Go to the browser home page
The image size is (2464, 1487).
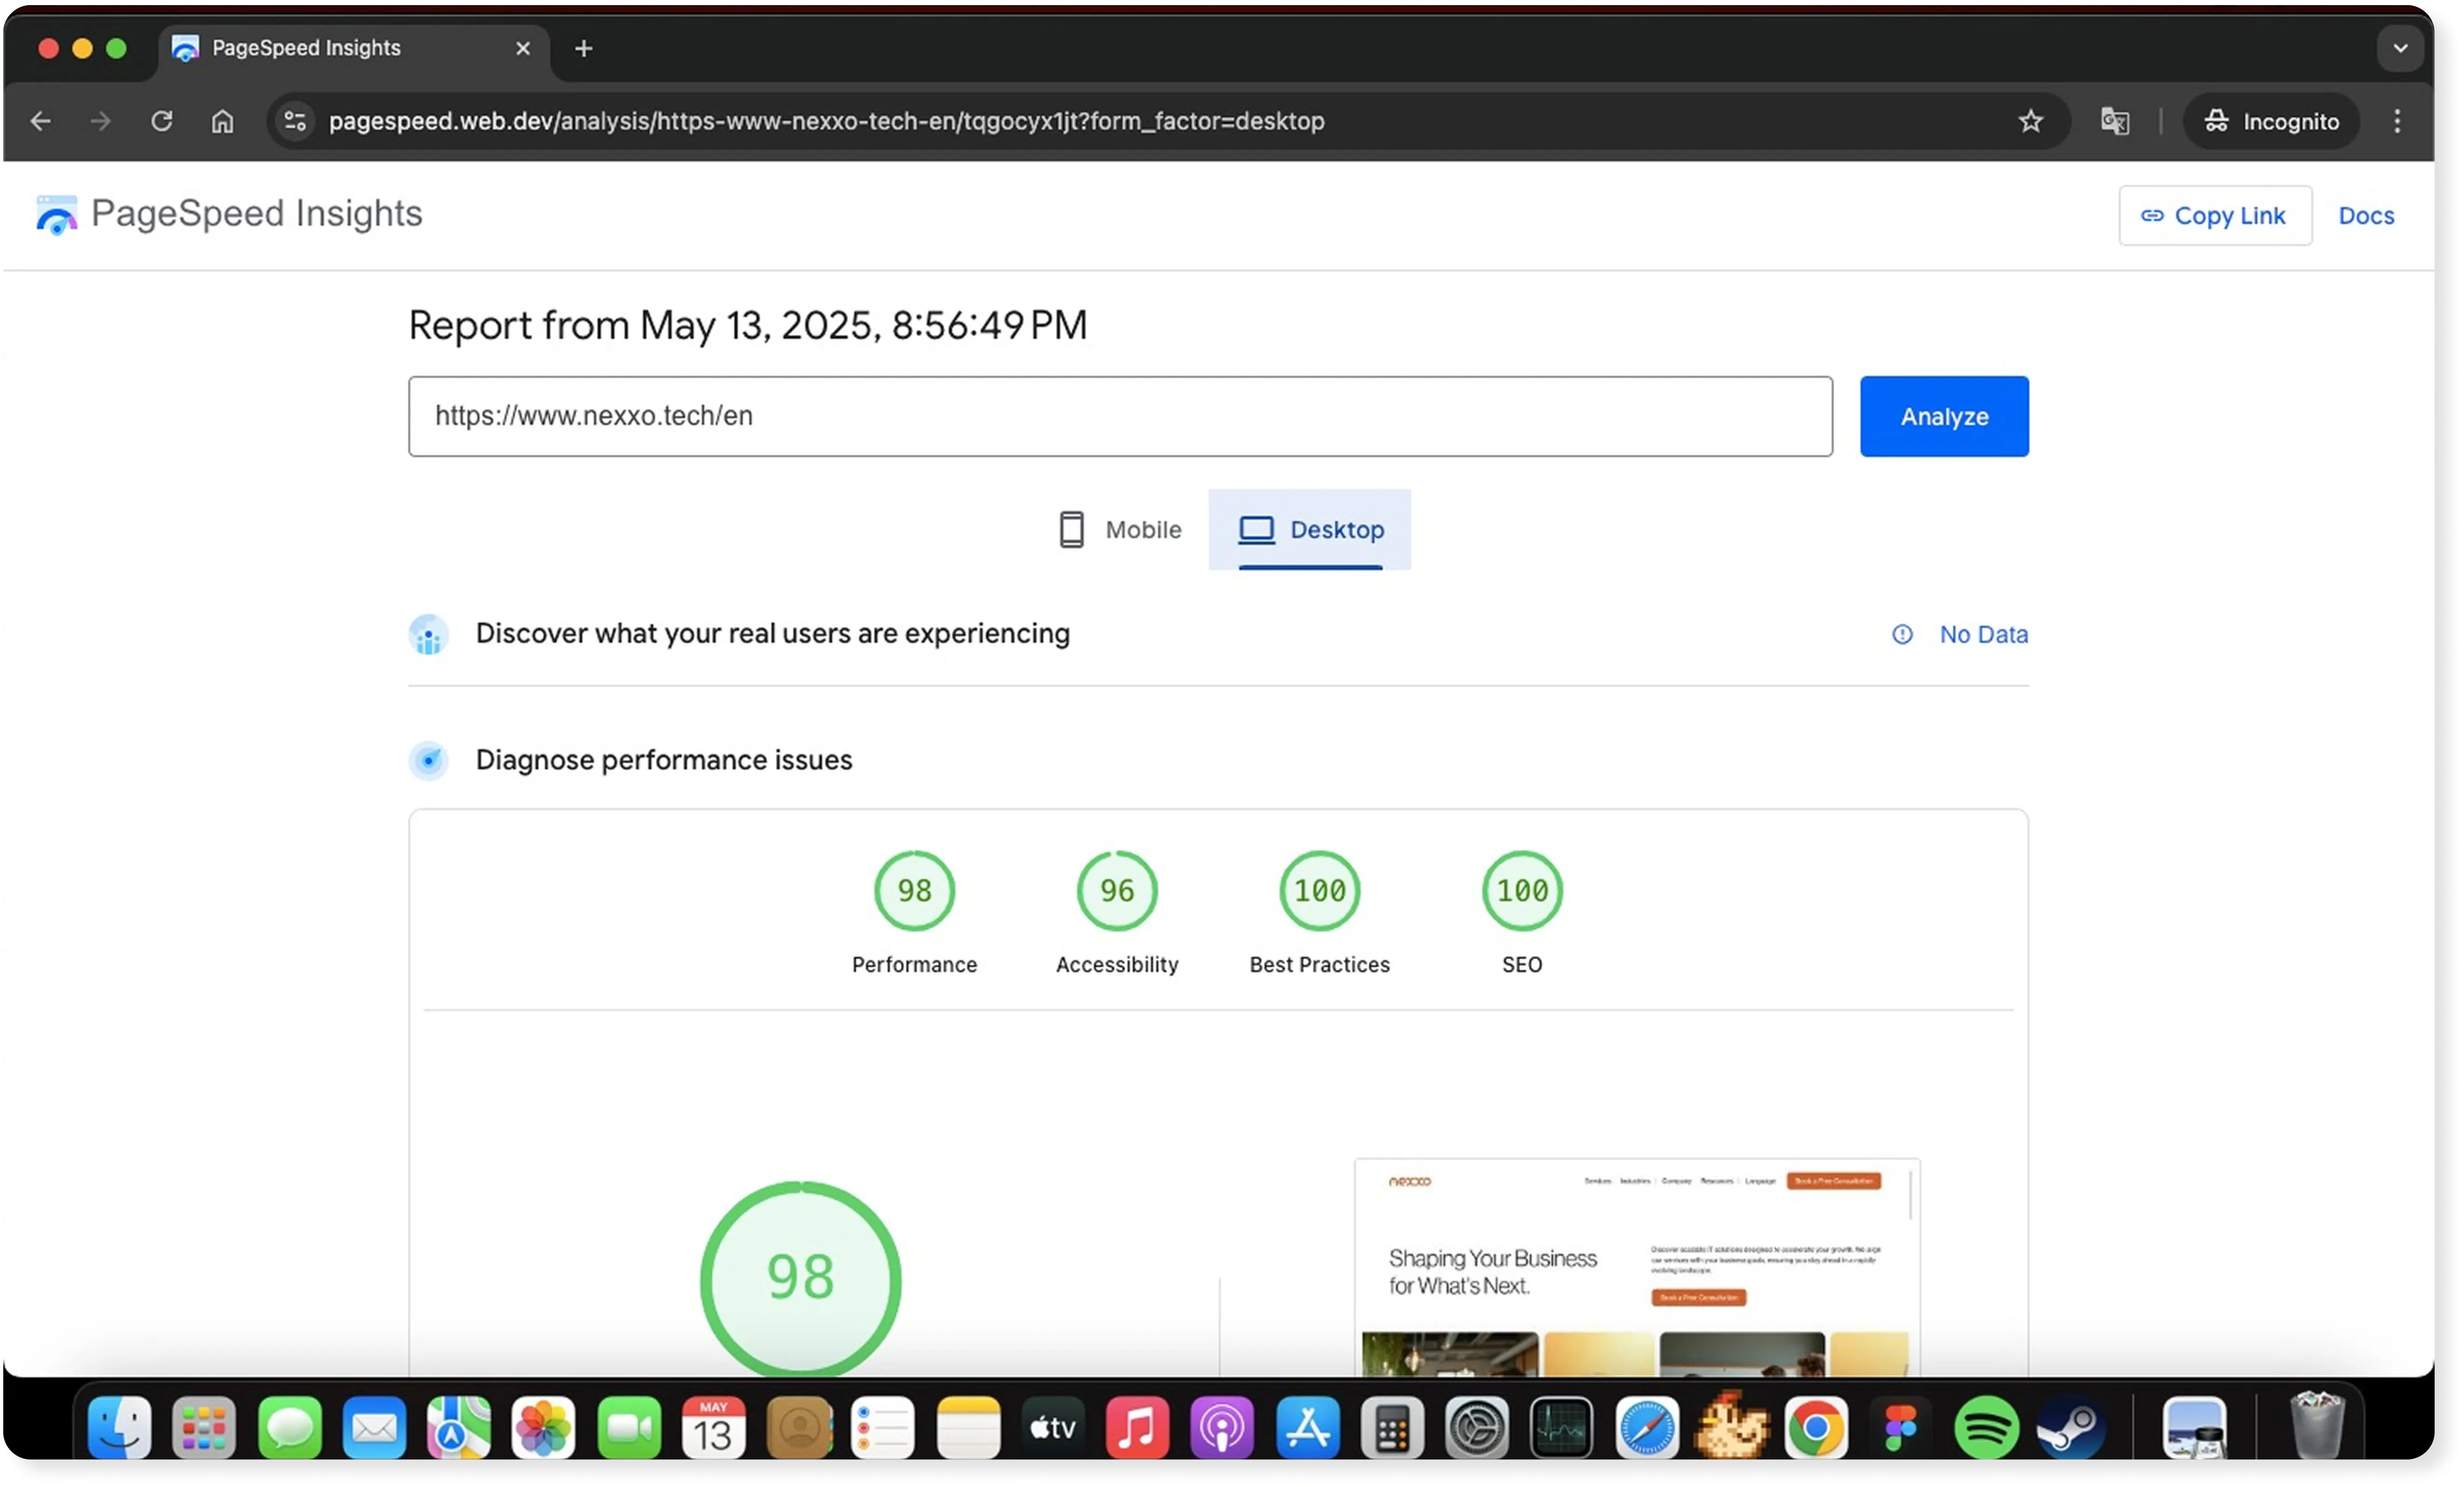(222, 121)
